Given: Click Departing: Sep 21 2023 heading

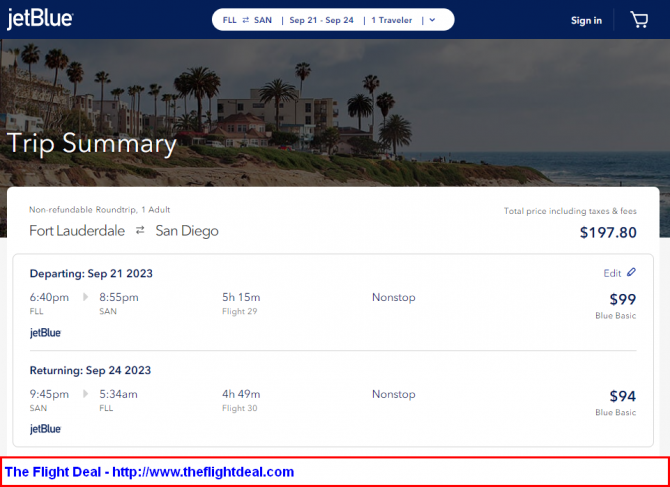Looking at the screenshot, I should tap(91, 273).
